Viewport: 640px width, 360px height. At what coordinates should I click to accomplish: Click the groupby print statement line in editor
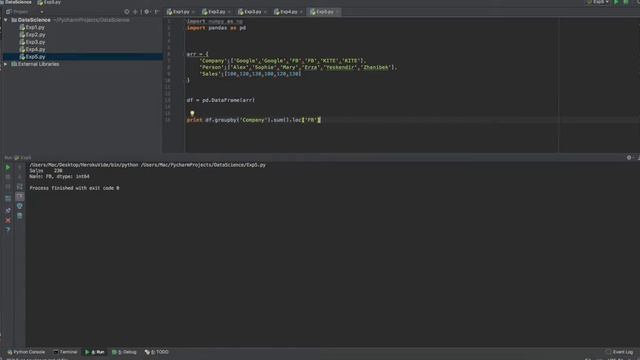point(253,120)
